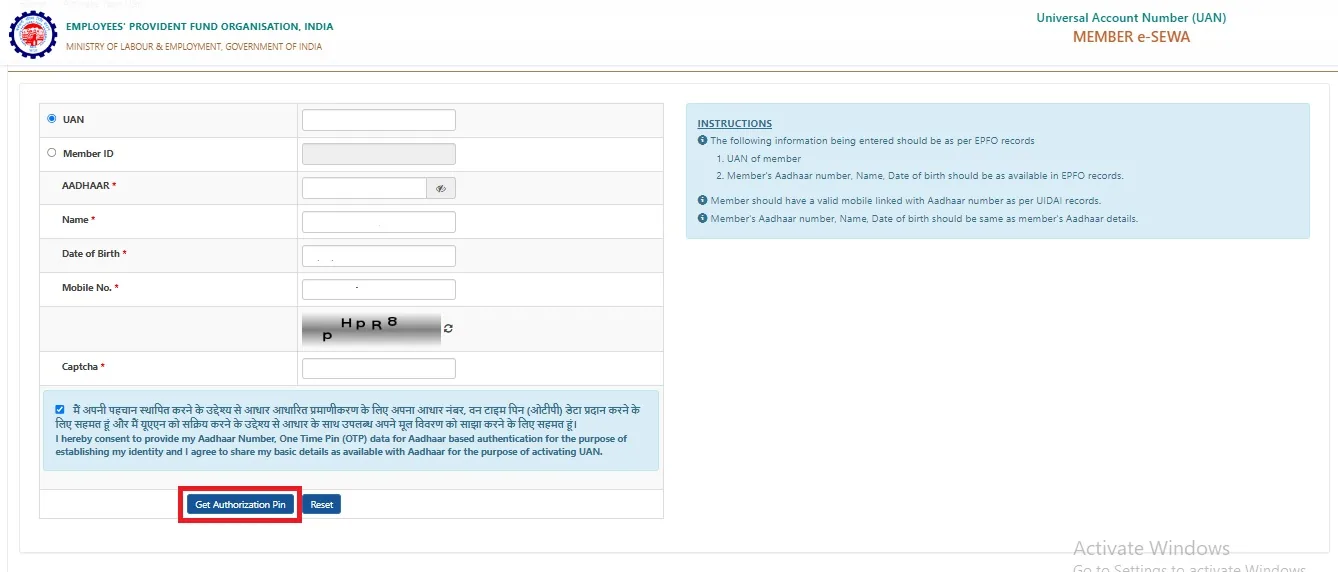Click the disabled Member ID field
The height and width of the screenshot is (572, 1338).
[x=379, y=154]
